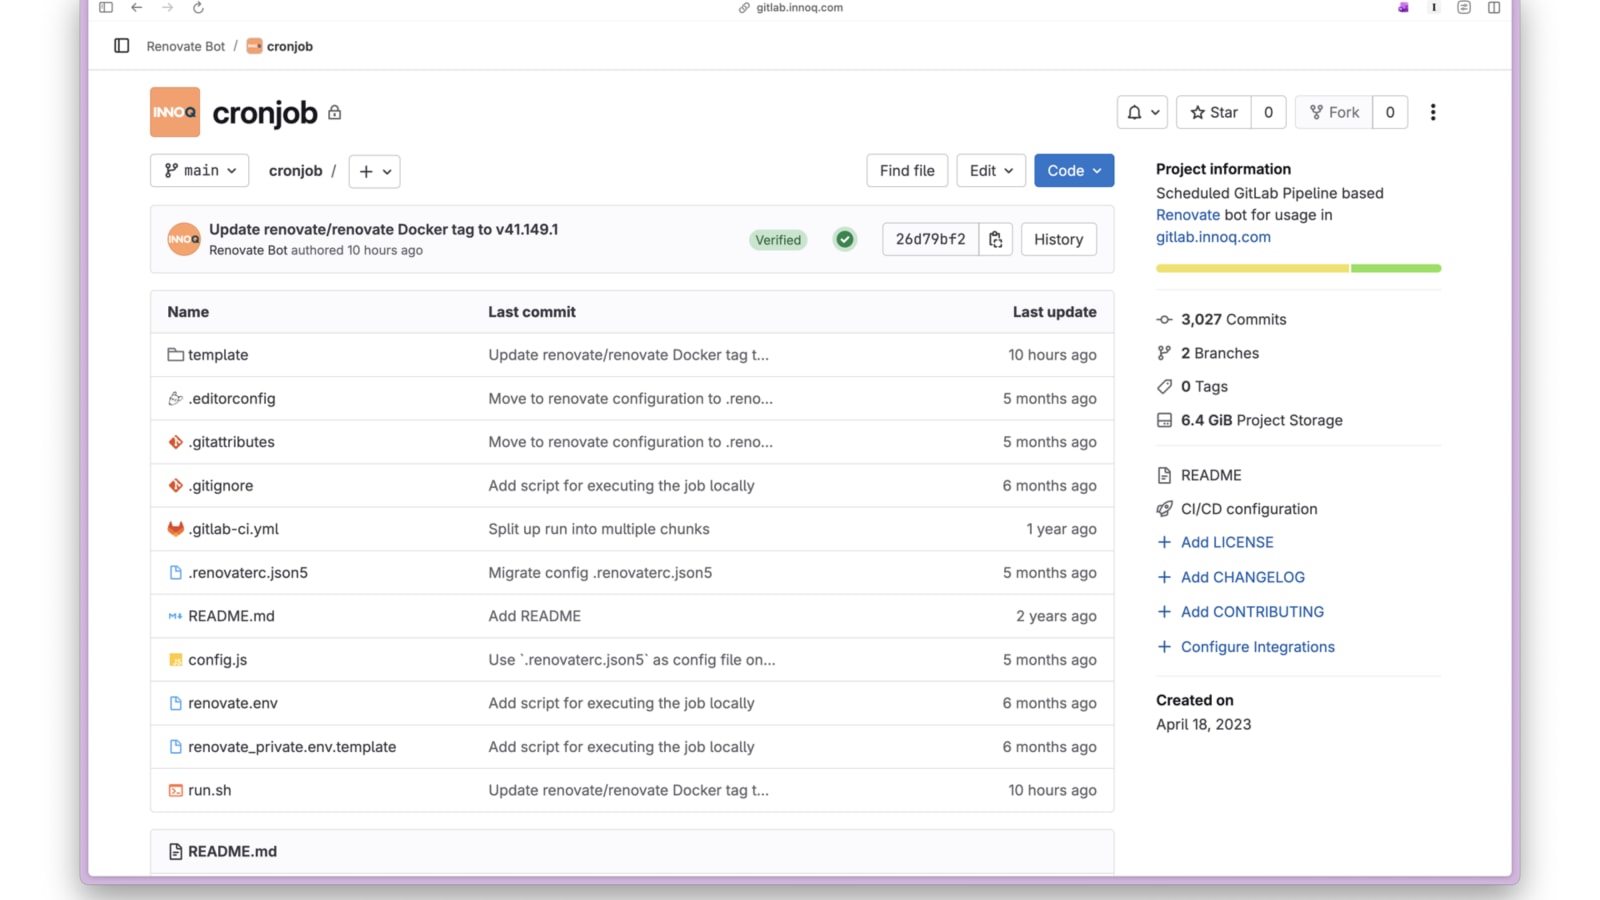
Task: Click Add LICENSE link
Action: tap(1227, 542)
